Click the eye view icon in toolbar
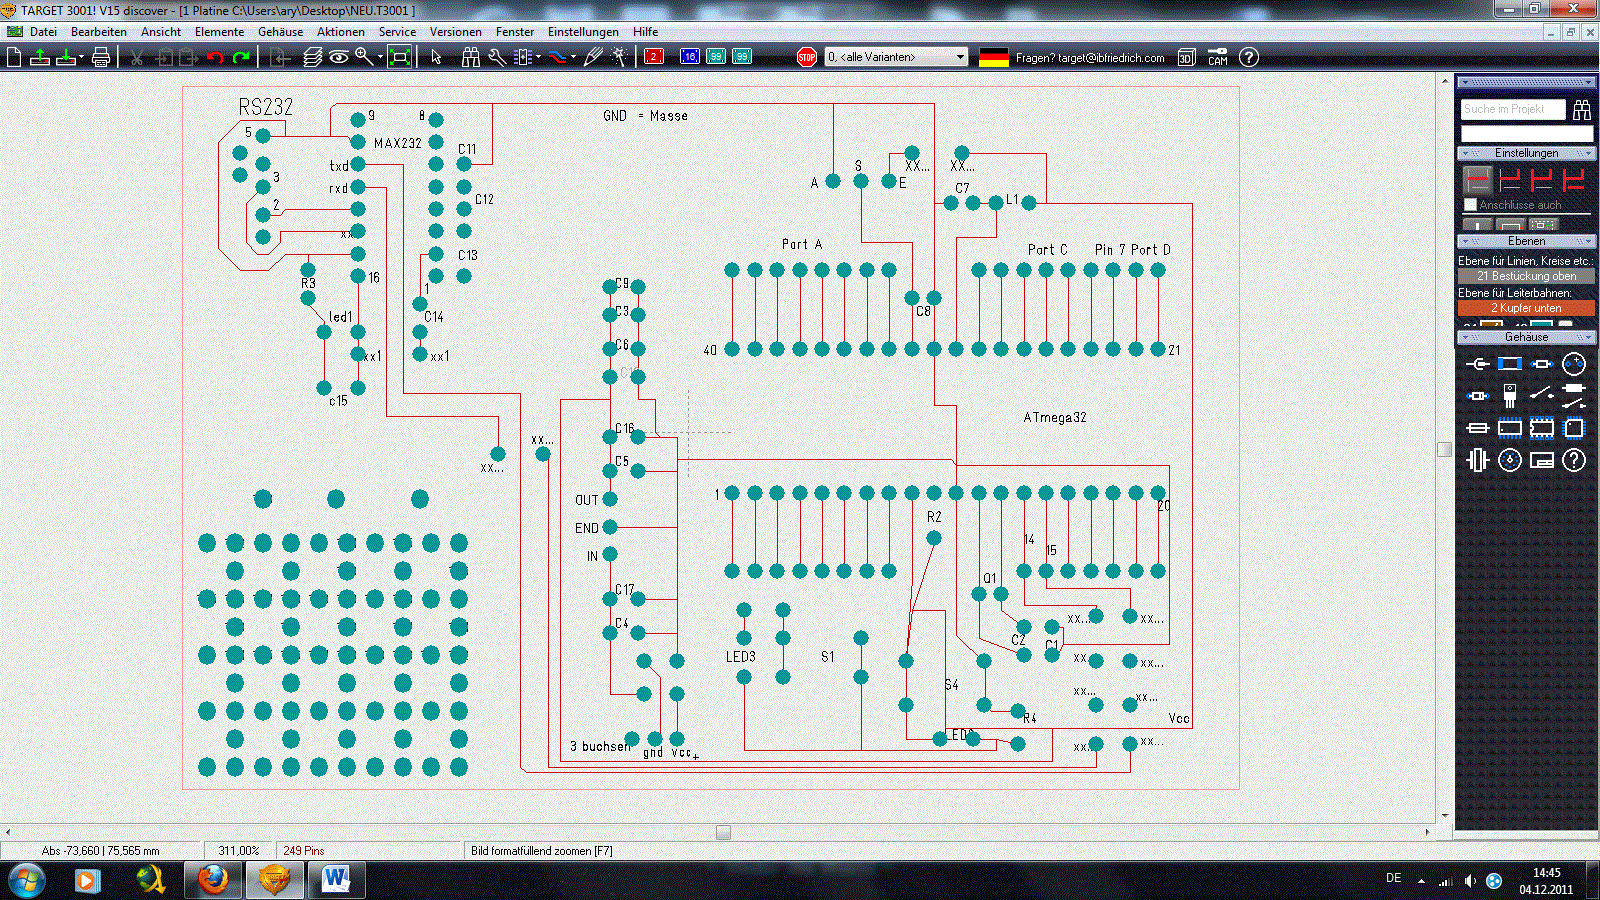1600x900 pixels. point(339,57)
